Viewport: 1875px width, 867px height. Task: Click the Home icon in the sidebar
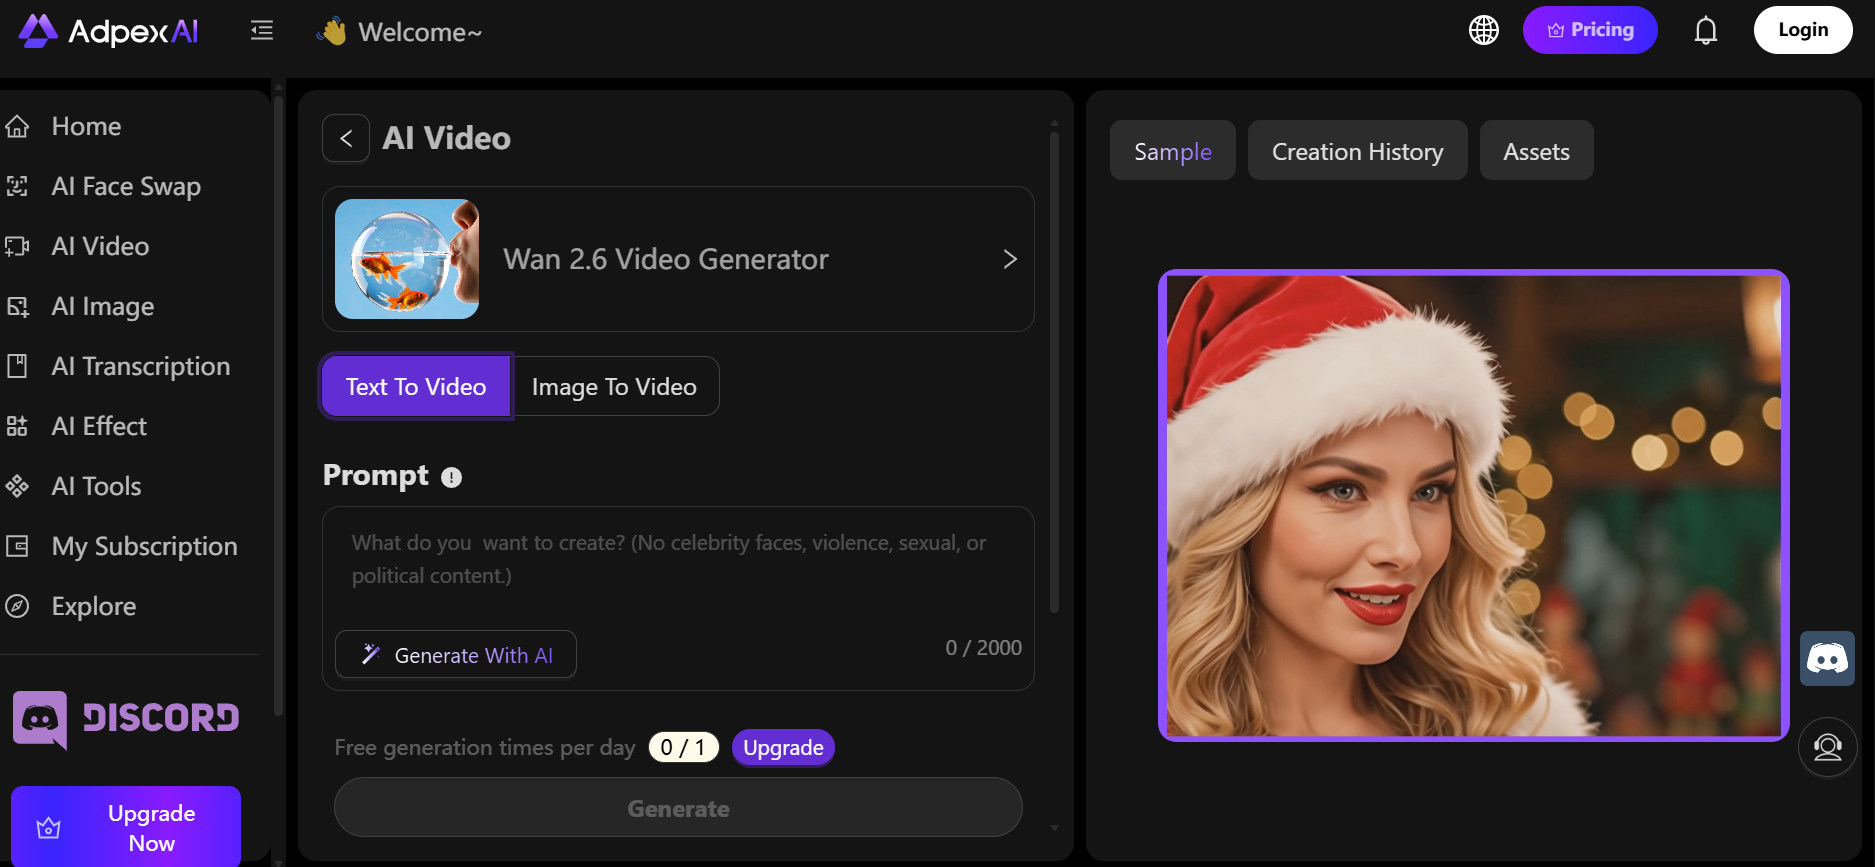click(17, 127)
